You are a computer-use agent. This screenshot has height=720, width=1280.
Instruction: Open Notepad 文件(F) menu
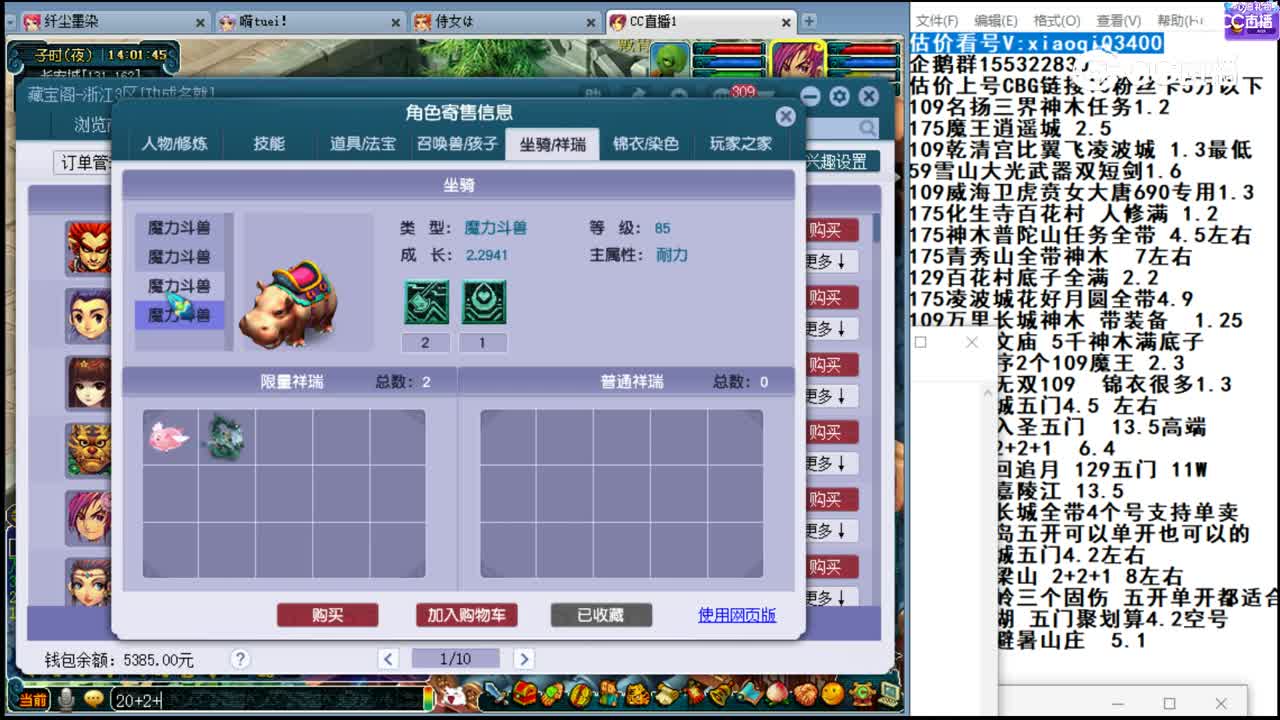pos(937,20)
